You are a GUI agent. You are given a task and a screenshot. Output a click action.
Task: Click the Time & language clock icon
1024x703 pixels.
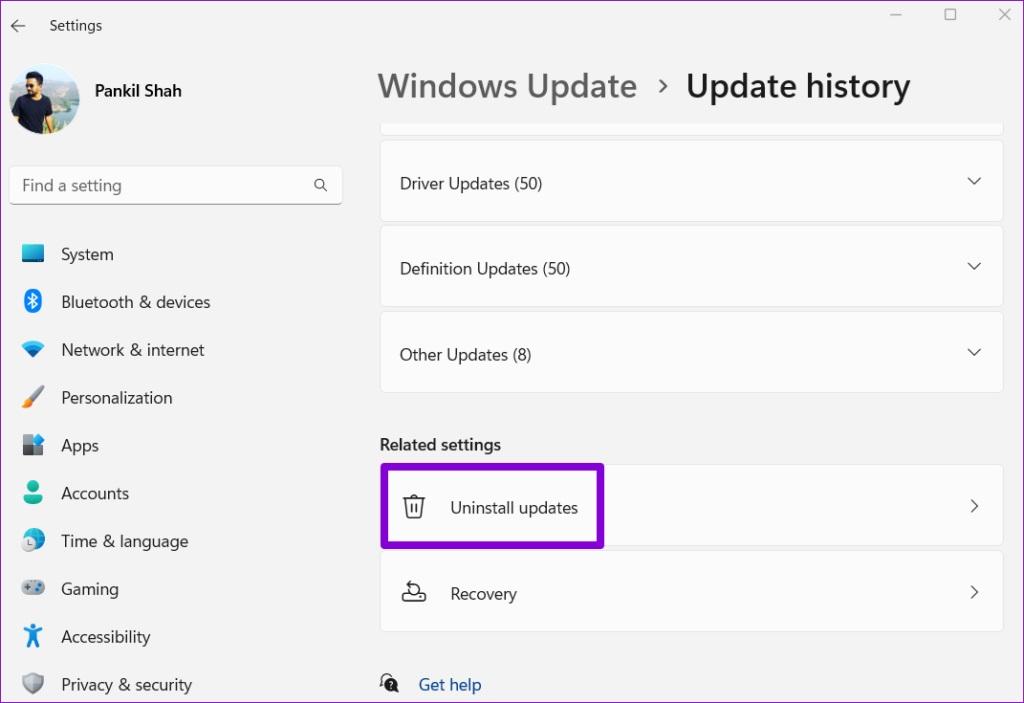click(x=33, y=540)
